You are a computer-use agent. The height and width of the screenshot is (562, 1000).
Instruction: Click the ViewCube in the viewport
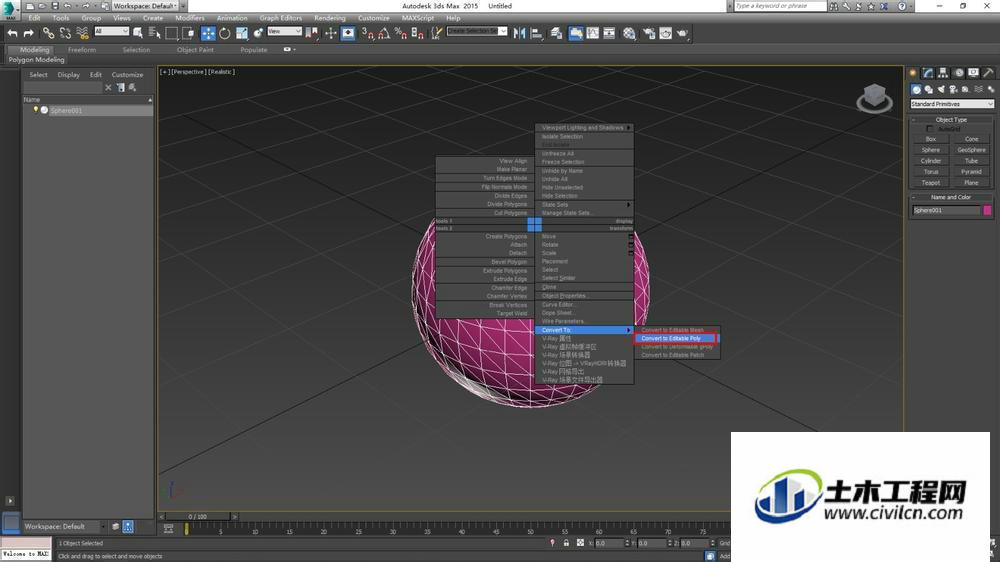(874, 98)
